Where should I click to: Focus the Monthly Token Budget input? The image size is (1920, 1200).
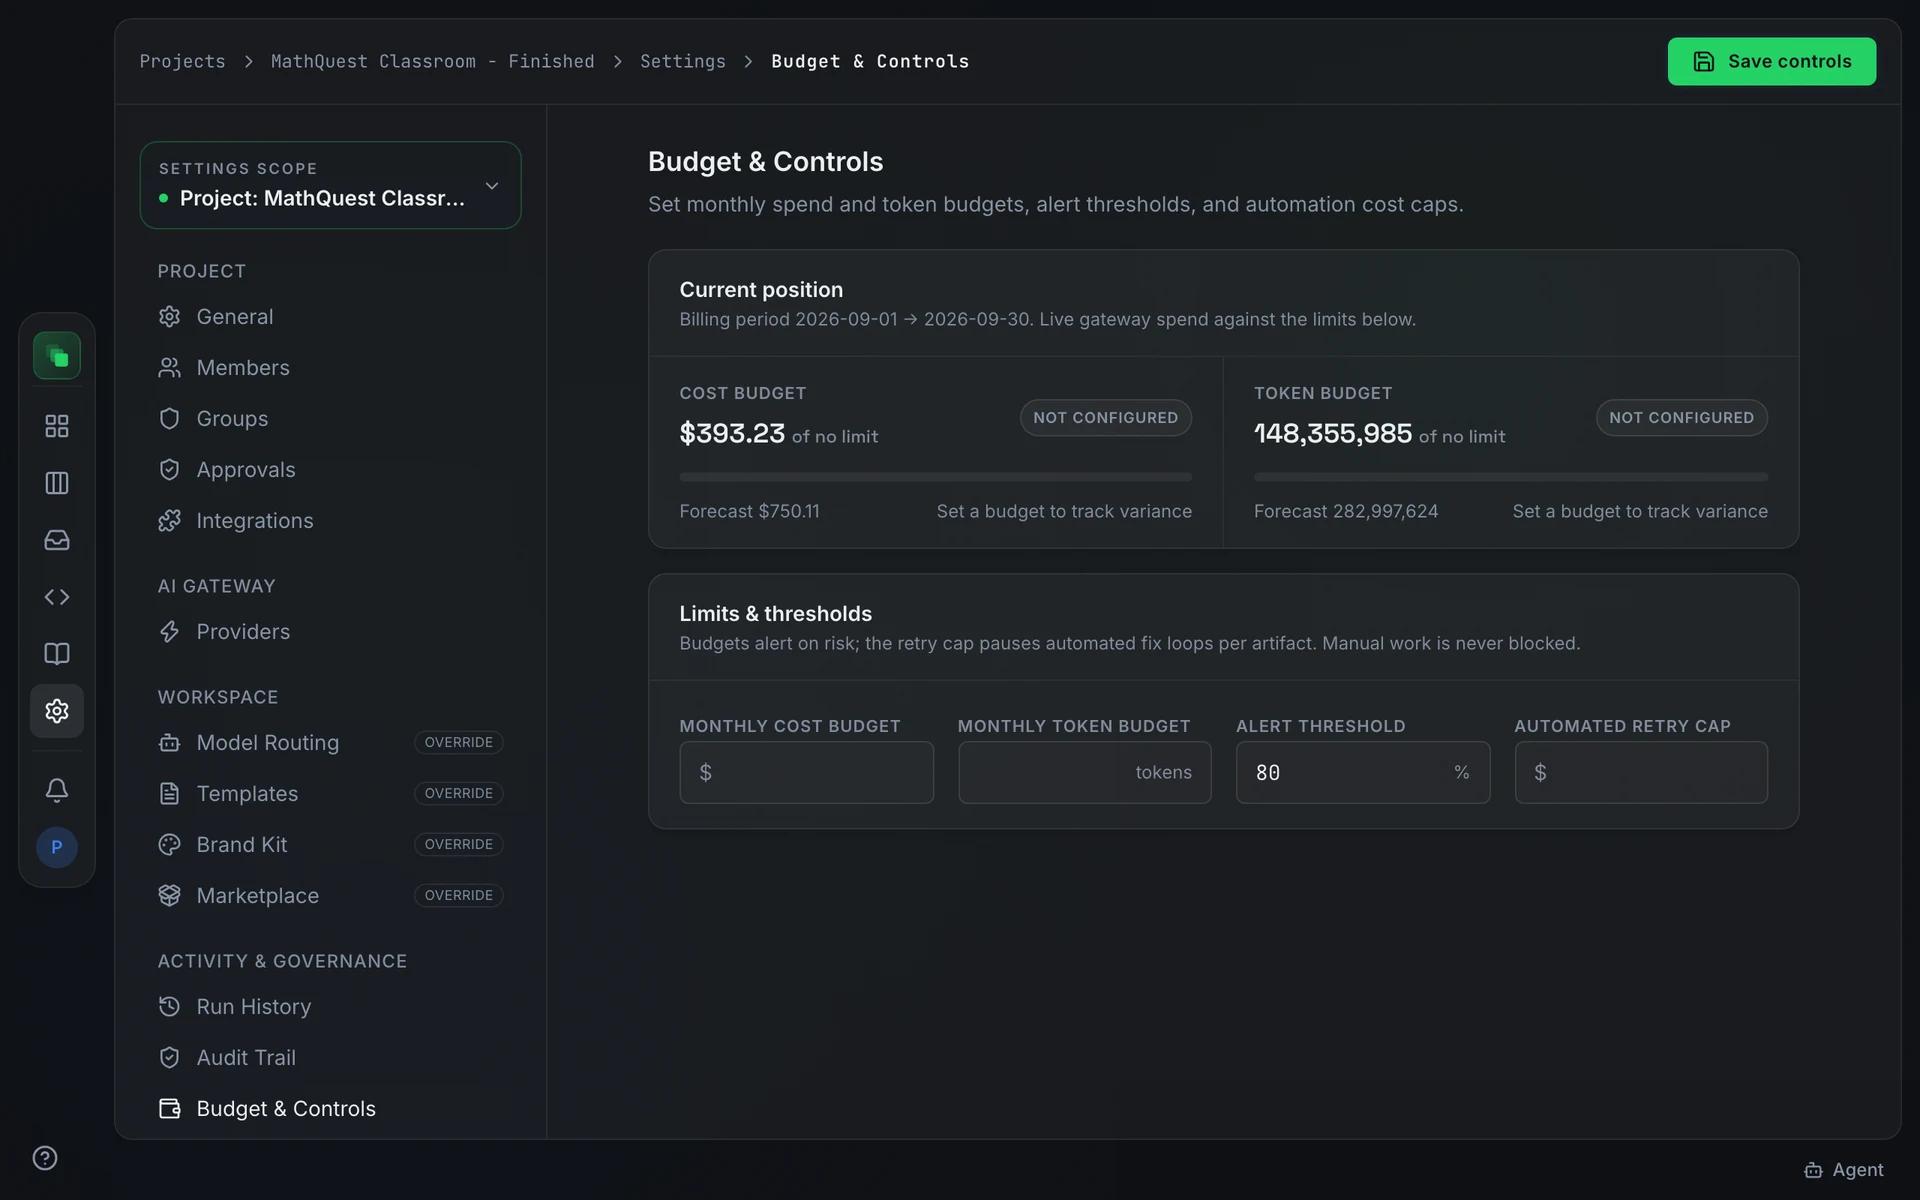[1084, 772]
